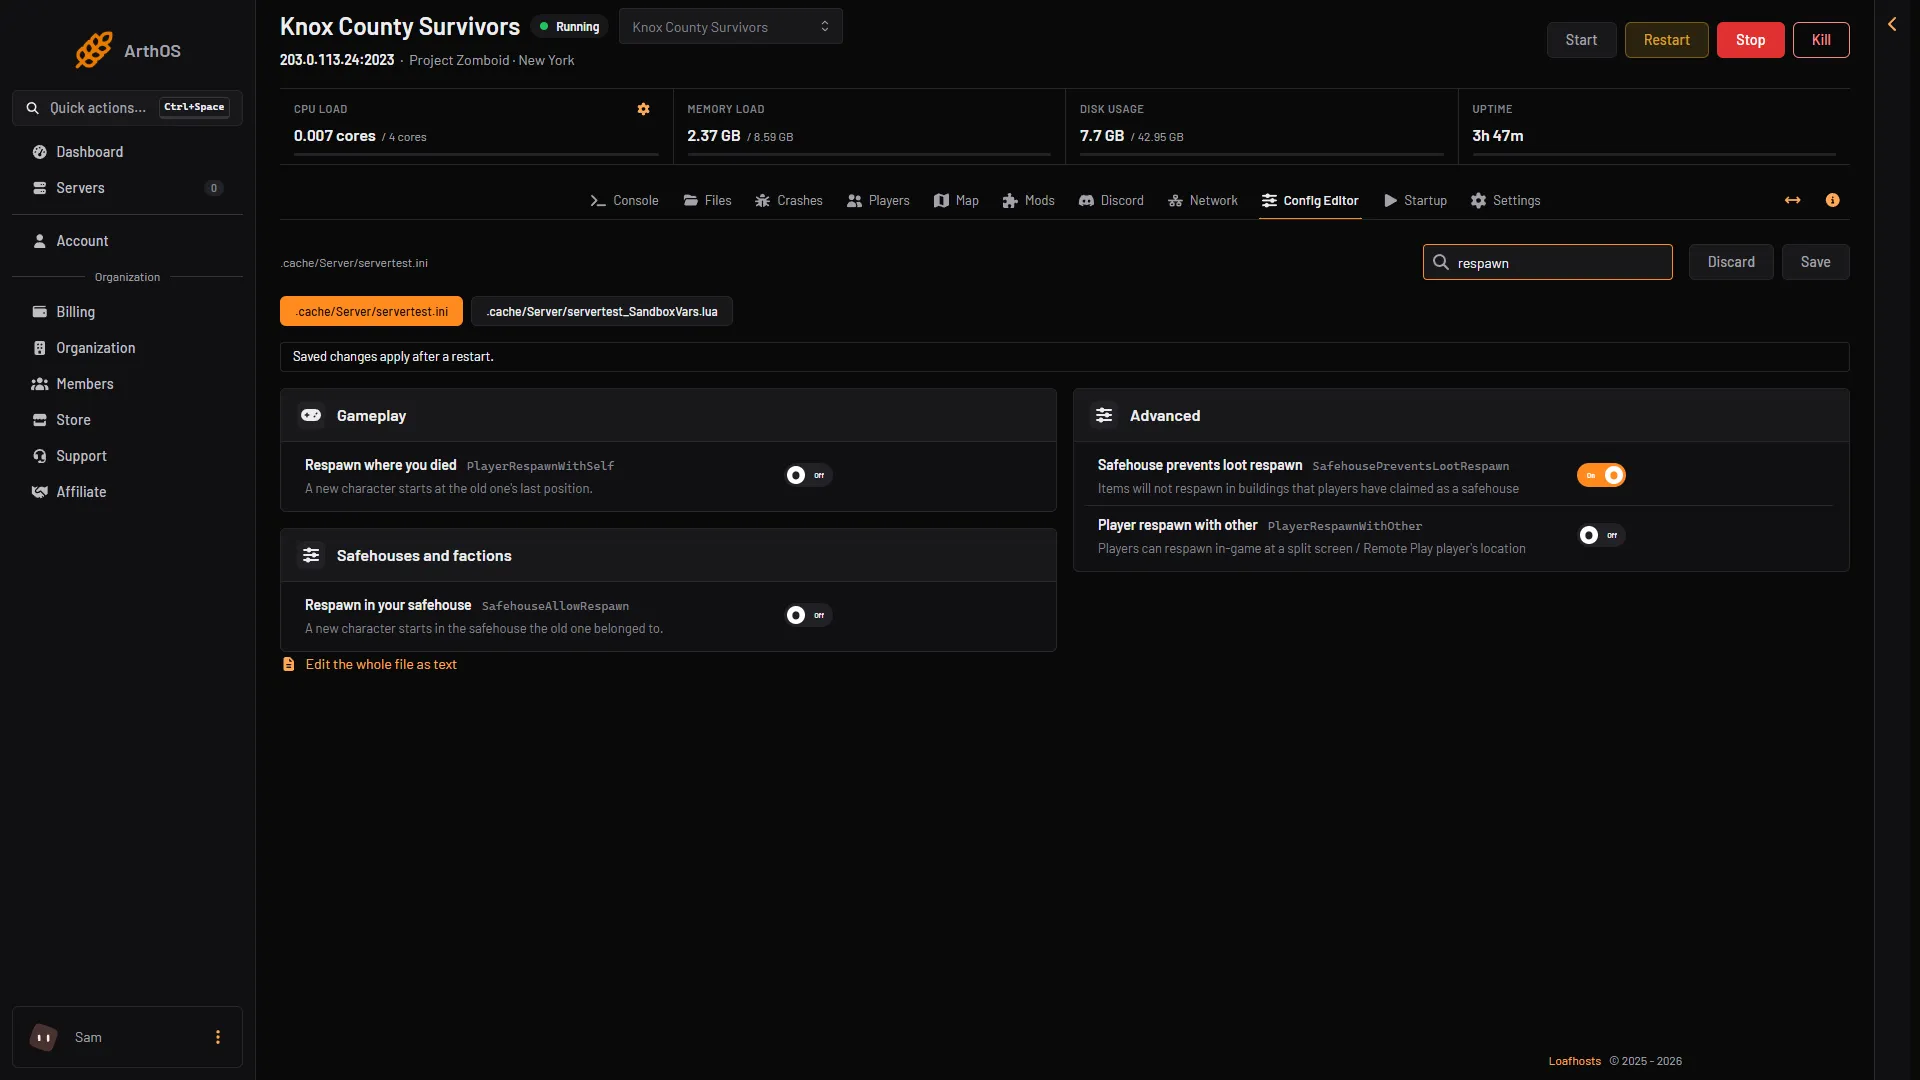1920x1080 pixels.
Task: Collapse right panel with chevron arrow
Action: [1892, 24]
